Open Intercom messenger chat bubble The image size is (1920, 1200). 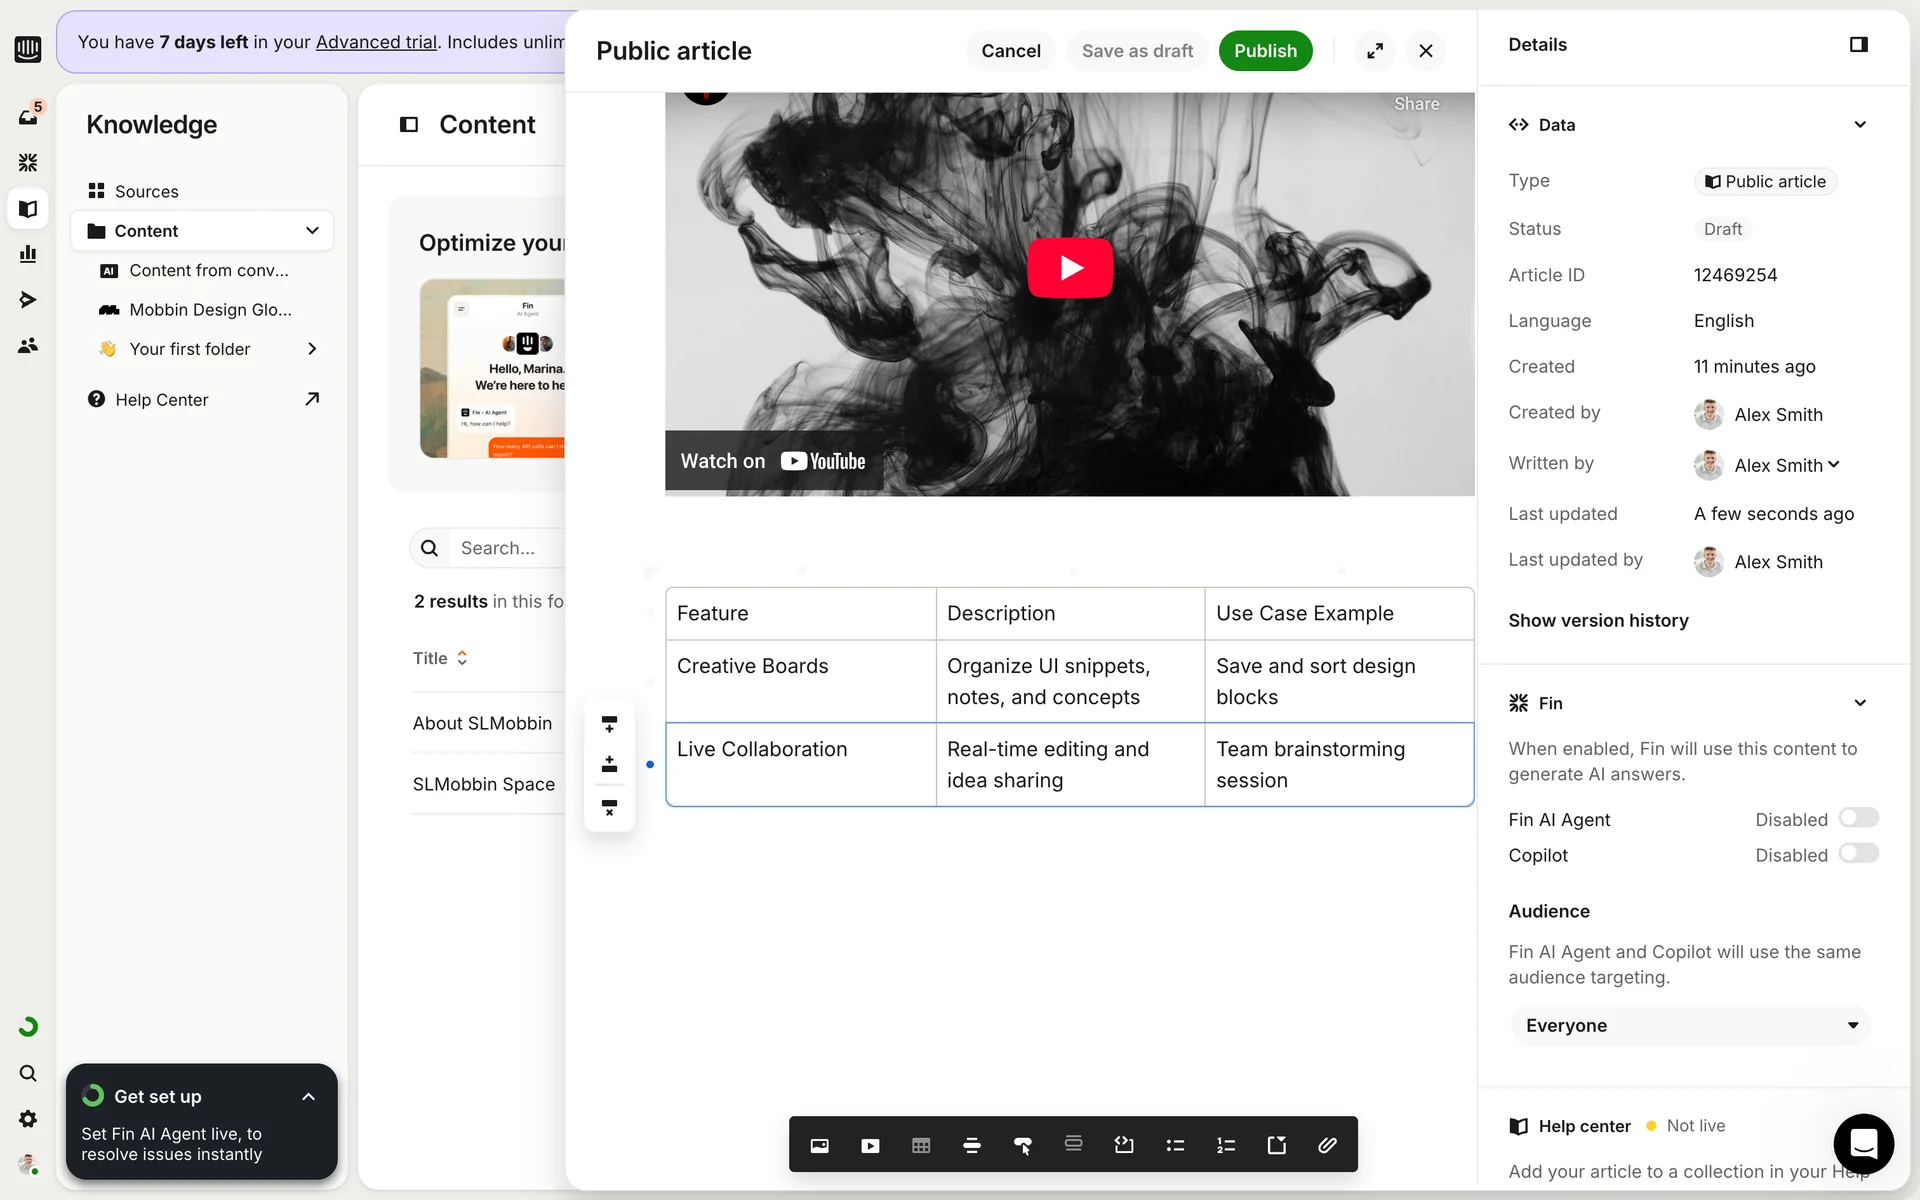pyautogui.click(x=1863, y=1143)
